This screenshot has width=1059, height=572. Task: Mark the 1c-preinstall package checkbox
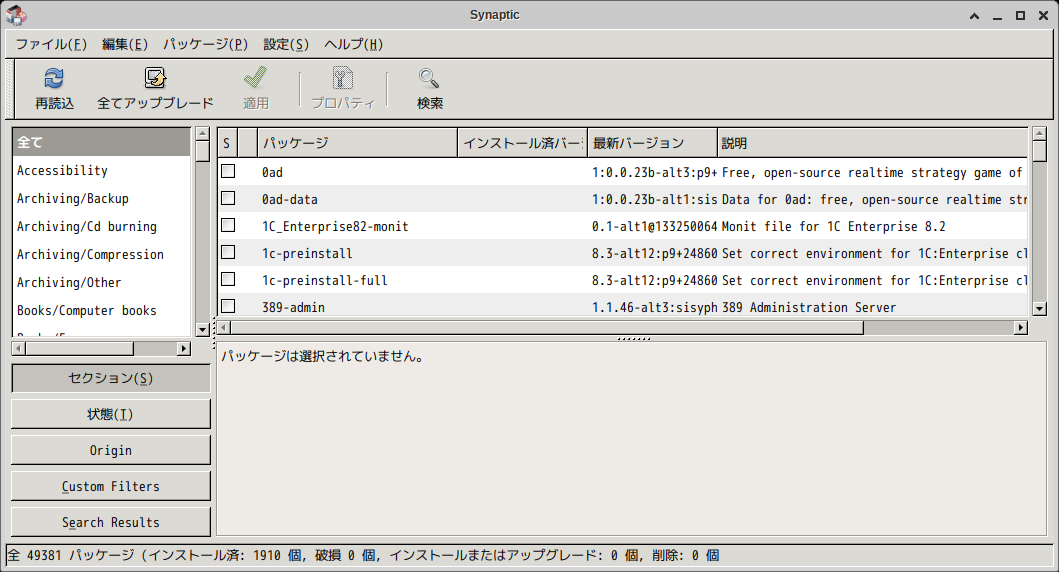tap(228, 253)
